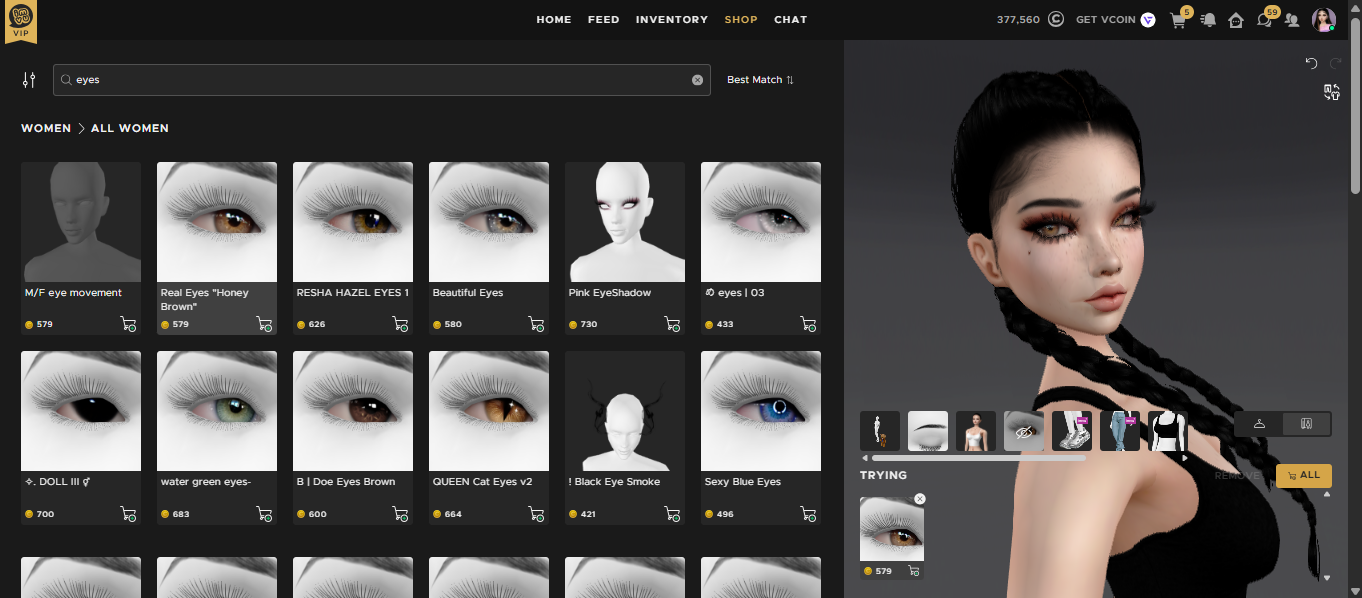Viewport: 1362px width, 598px height.
Task: Add RESHA HAZEL EYES 1 to cart
Action: tap(400, 324)
